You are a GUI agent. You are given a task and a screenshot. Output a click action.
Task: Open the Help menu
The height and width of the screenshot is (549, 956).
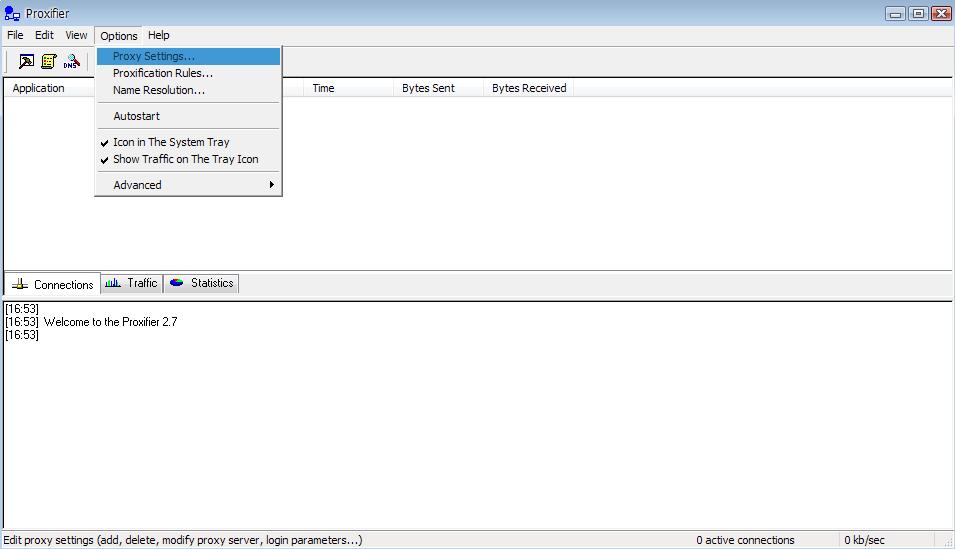pos(159,35)
